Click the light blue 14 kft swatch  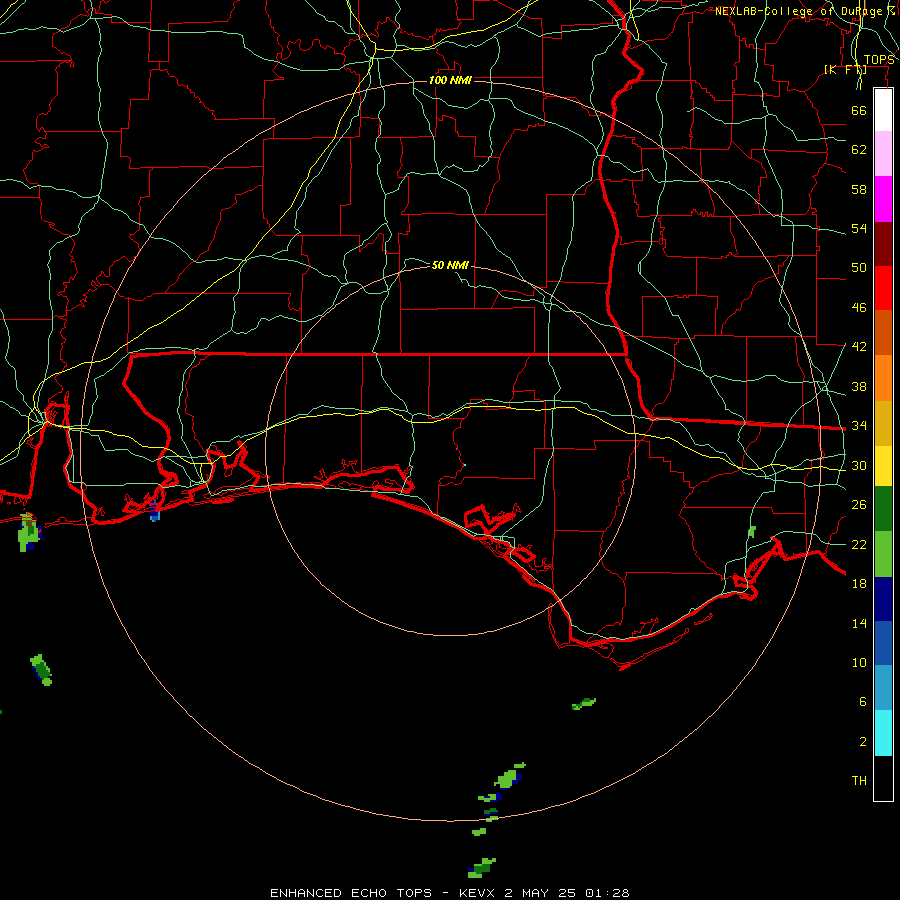883,688
